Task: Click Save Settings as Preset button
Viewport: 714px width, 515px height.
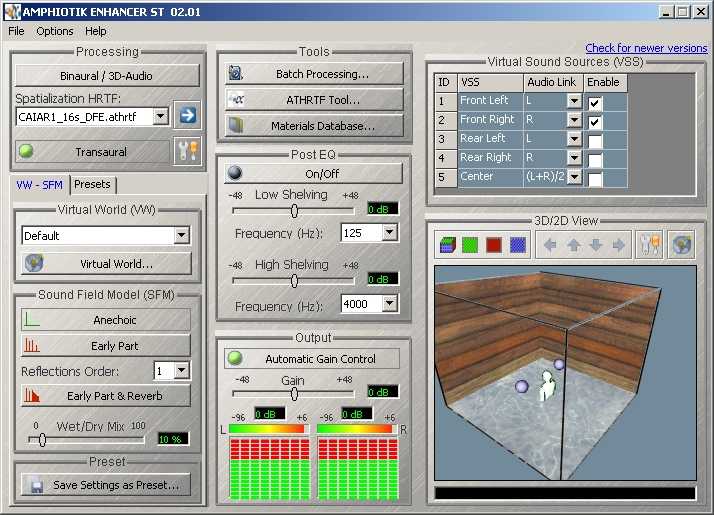Action: point(106,484)
